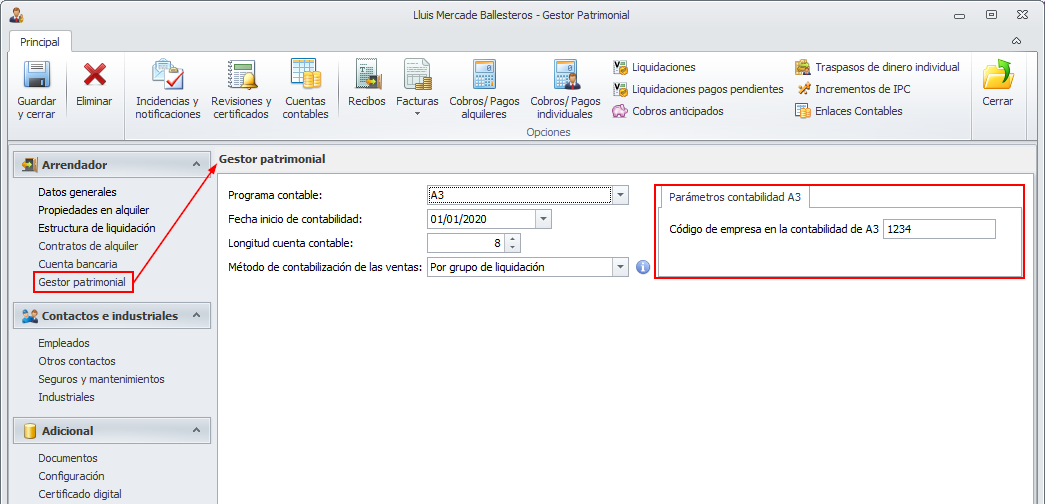Click the Longitud cuenta contable number field
Image resolution: width=1045 pixels, height=504 pixels.
pos(466,243)
